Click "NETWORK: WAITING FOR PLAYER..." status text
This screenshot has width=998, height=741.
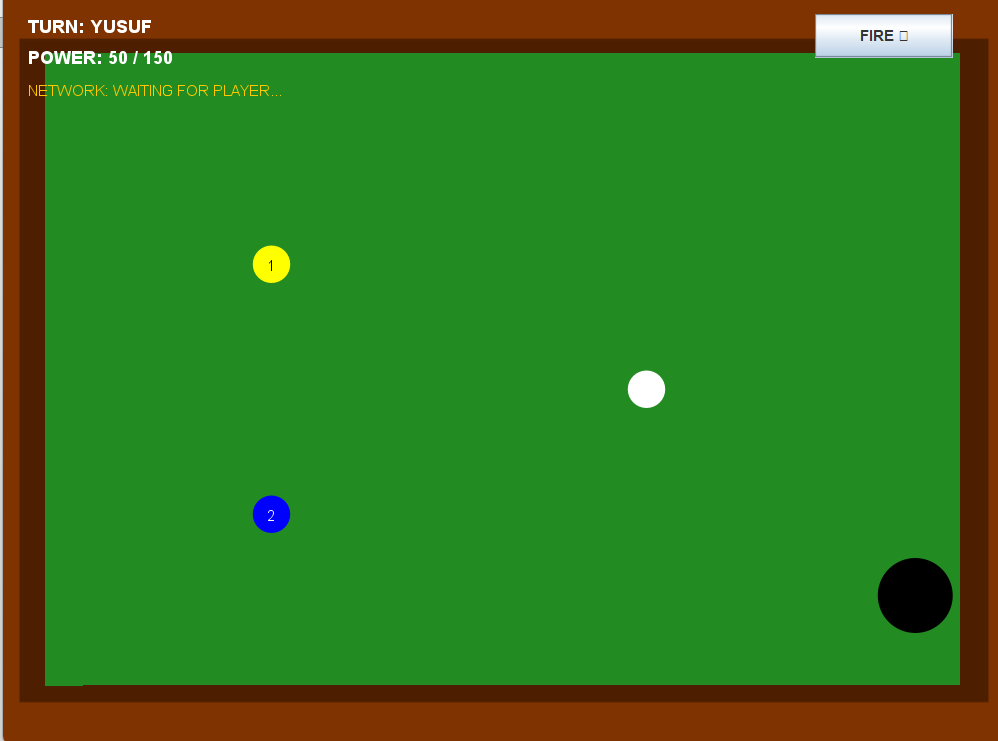(x=155, y=90)
